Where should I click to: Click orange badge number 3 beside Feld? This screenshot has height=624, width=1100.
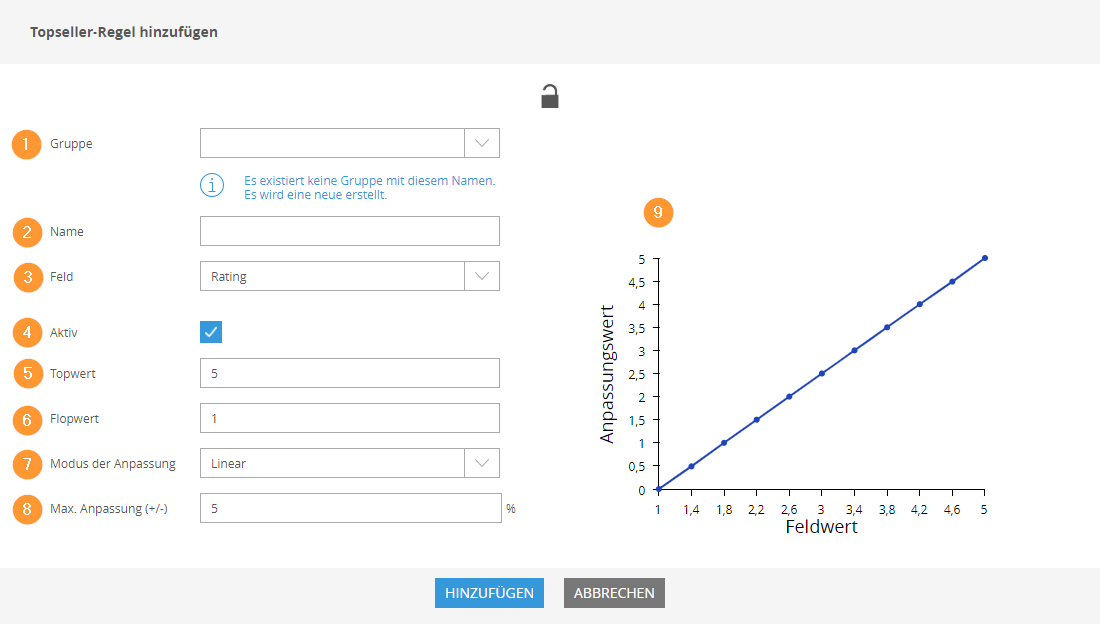coord(27,277)
